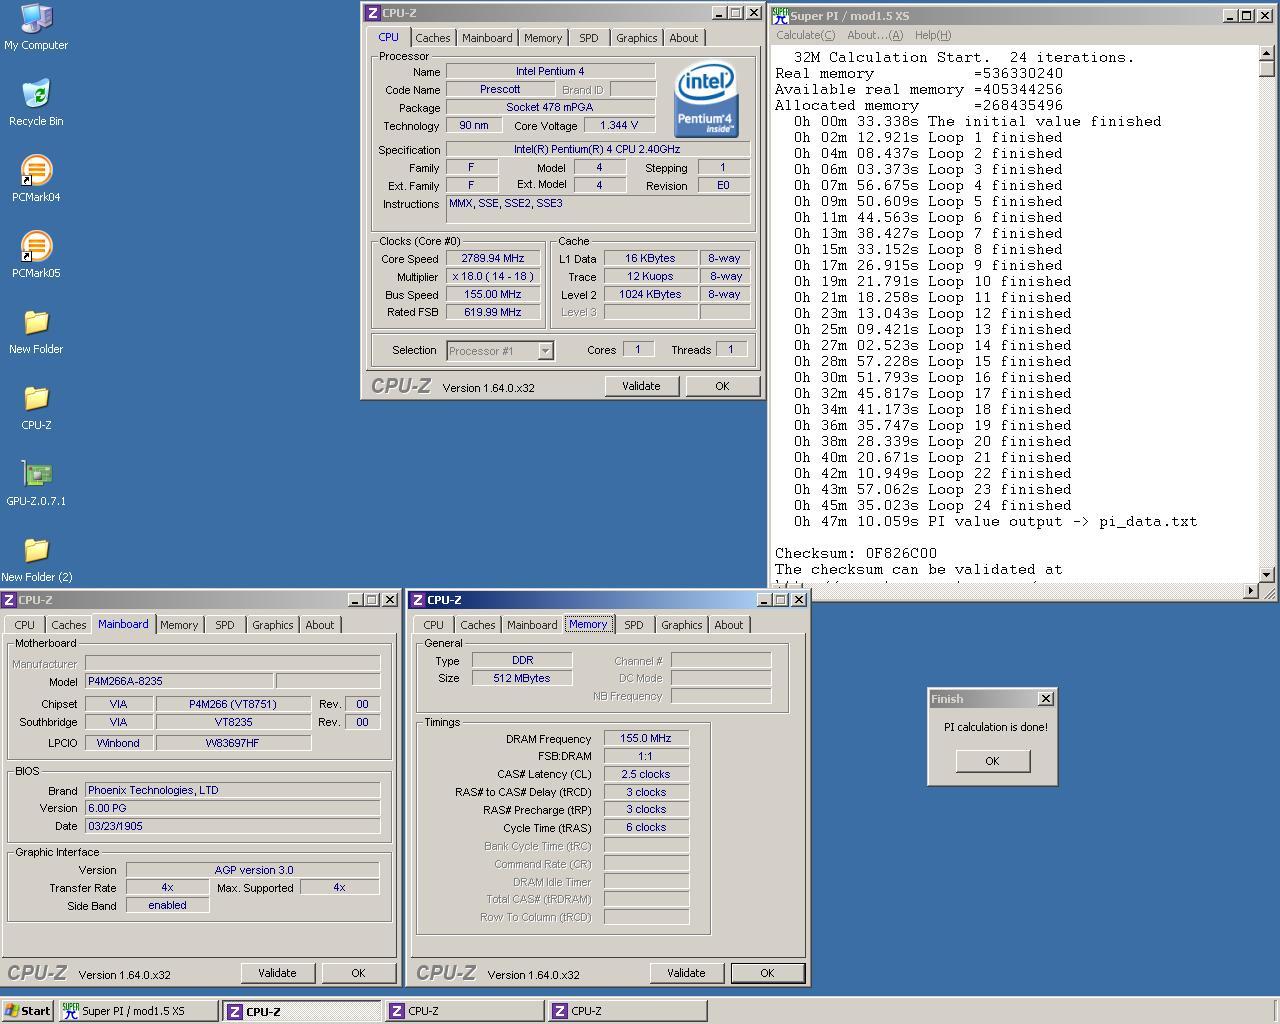Click OK in Memory CPU-Z window
Image resolution: width=1280 pixels, height=1024 pixels.
767,973
